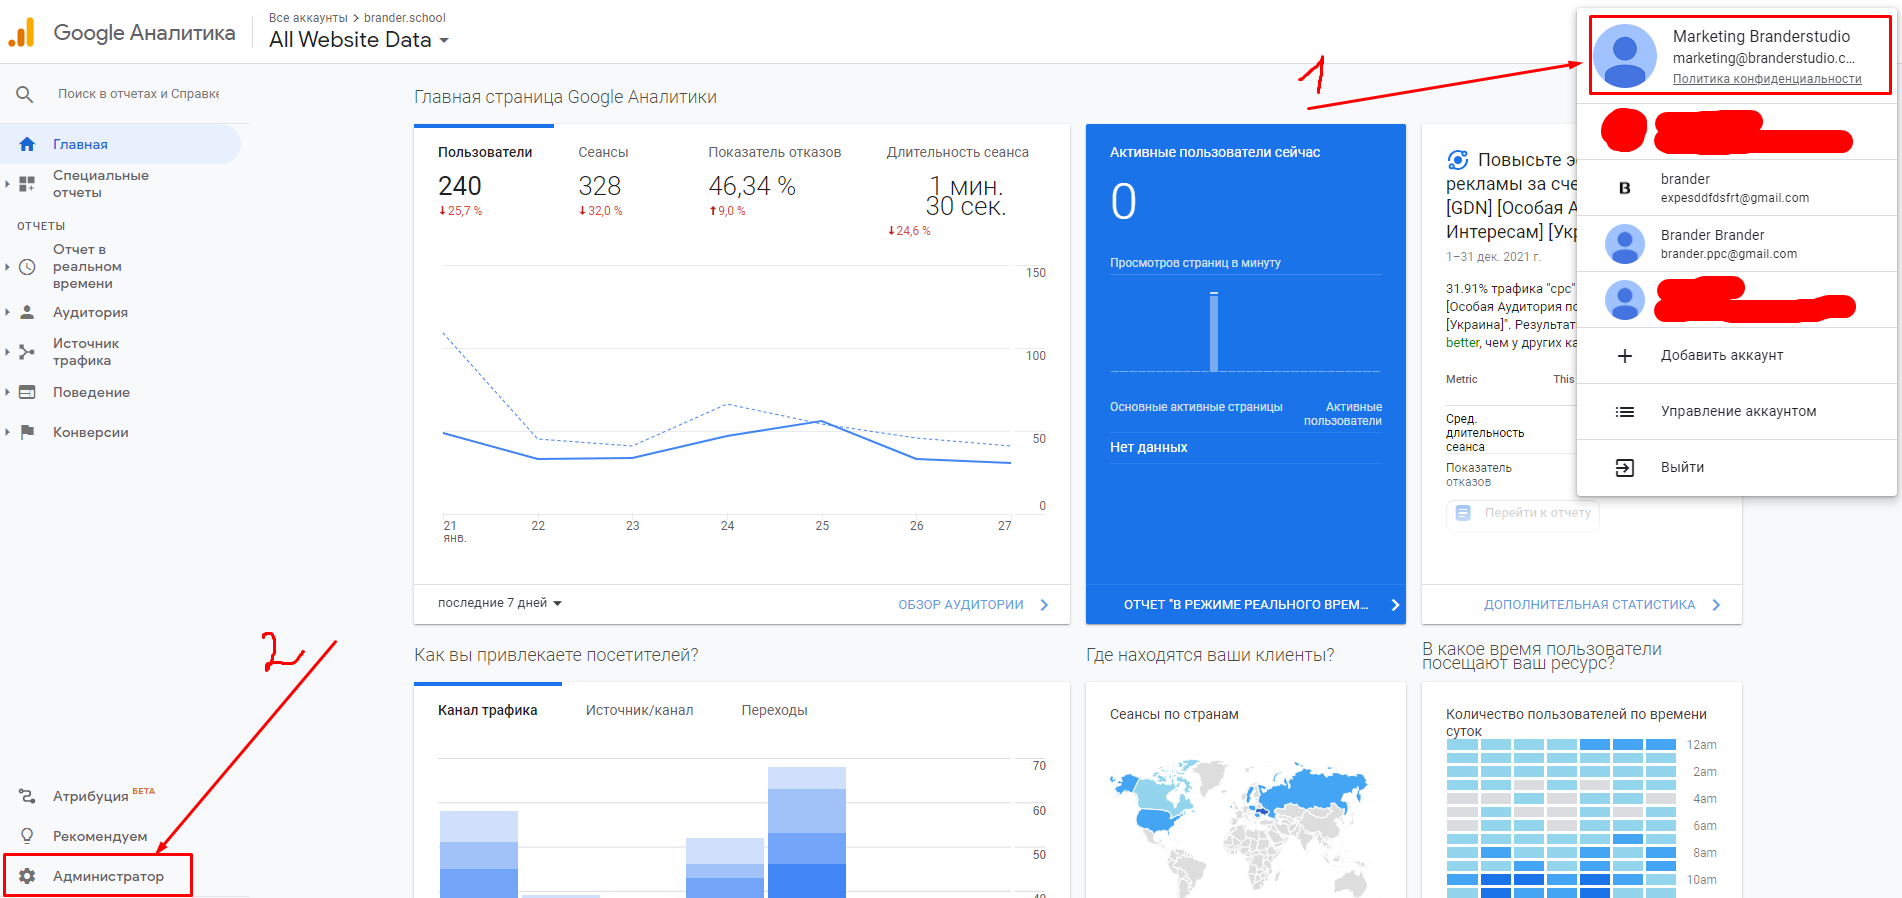Select Bounce Rate metric tab

coord(774,153)
